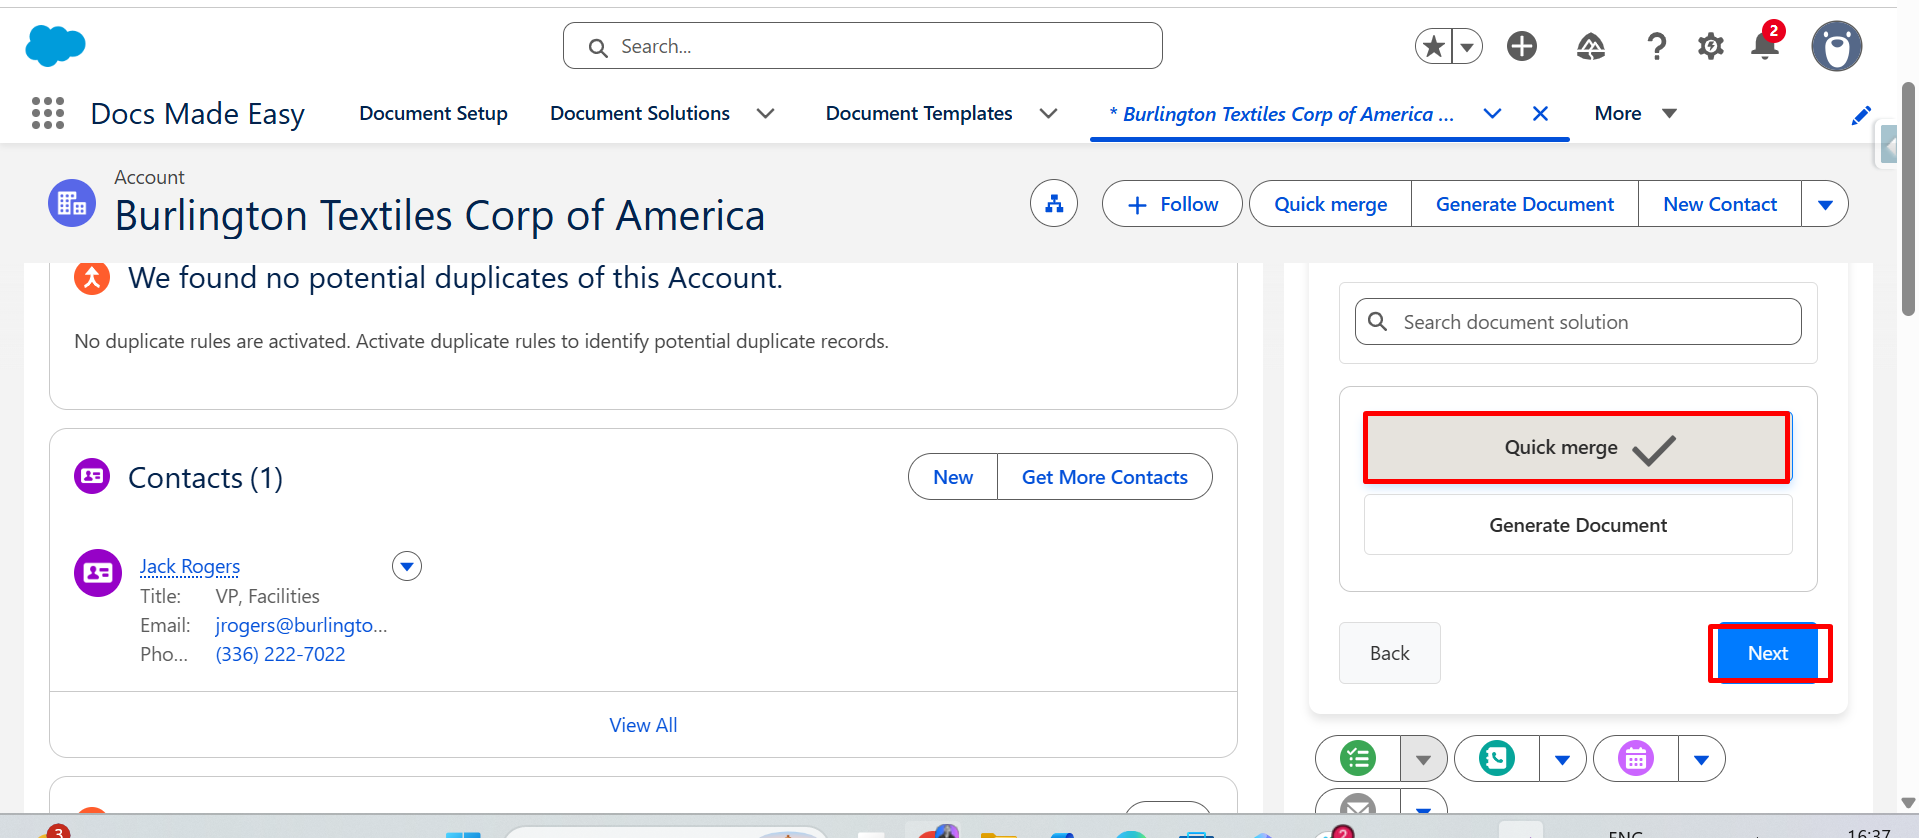Viewport: 1919px width, 838px height.
Task: Click the Log a Call icon
Action: (1497, 759)
